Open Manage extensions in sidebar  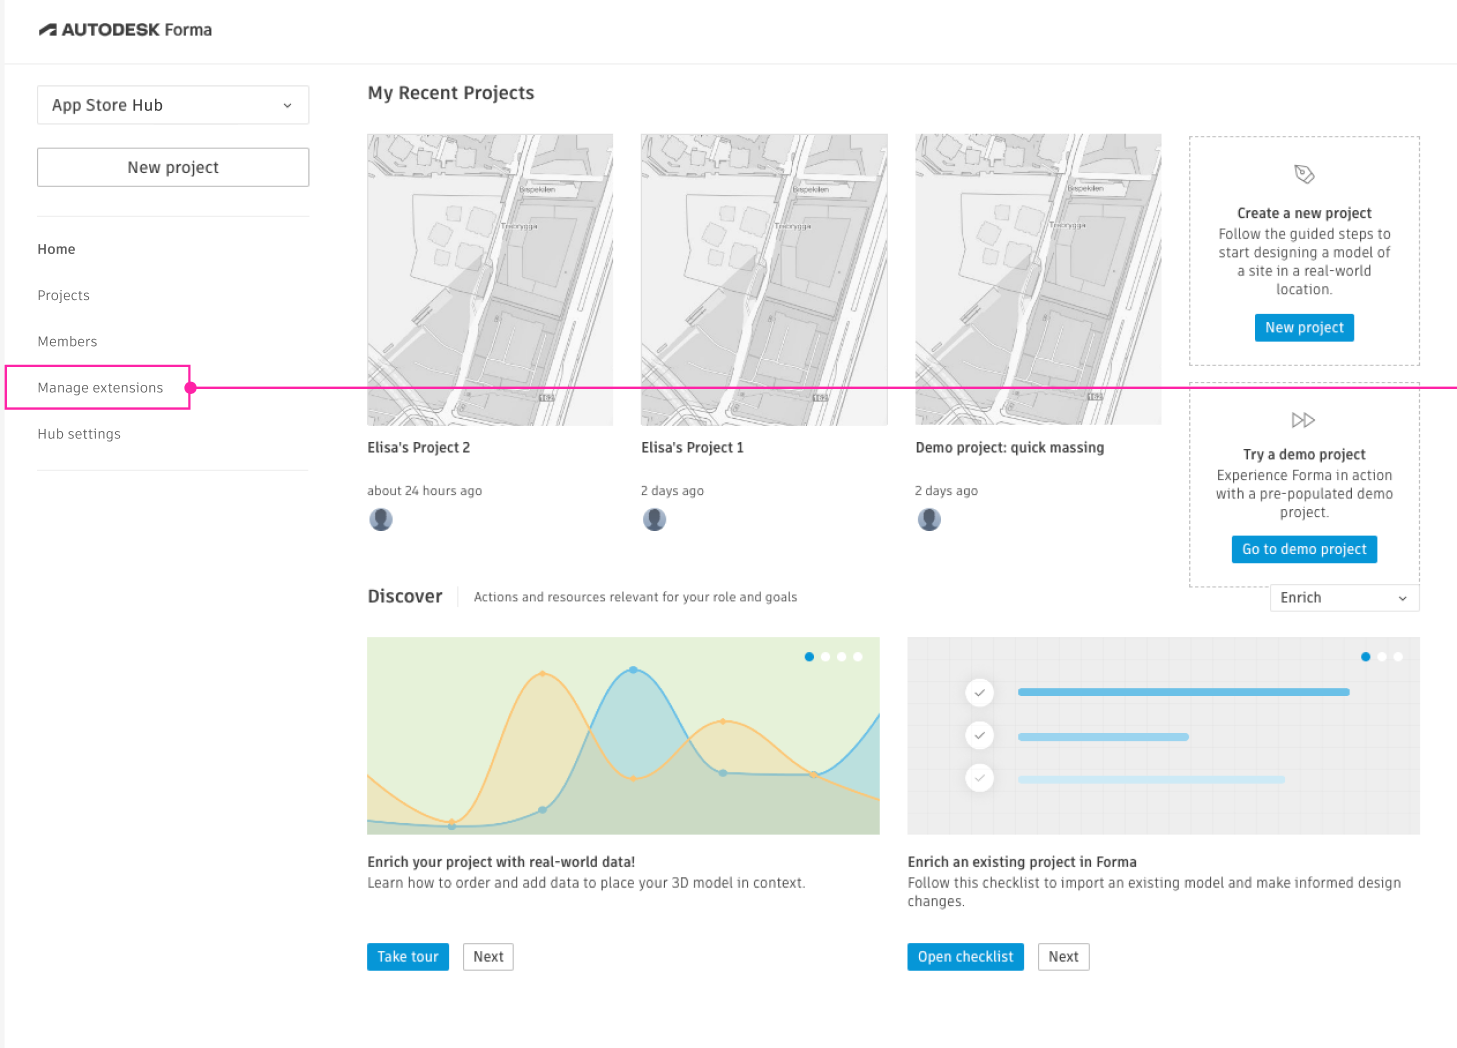point(100,388)
